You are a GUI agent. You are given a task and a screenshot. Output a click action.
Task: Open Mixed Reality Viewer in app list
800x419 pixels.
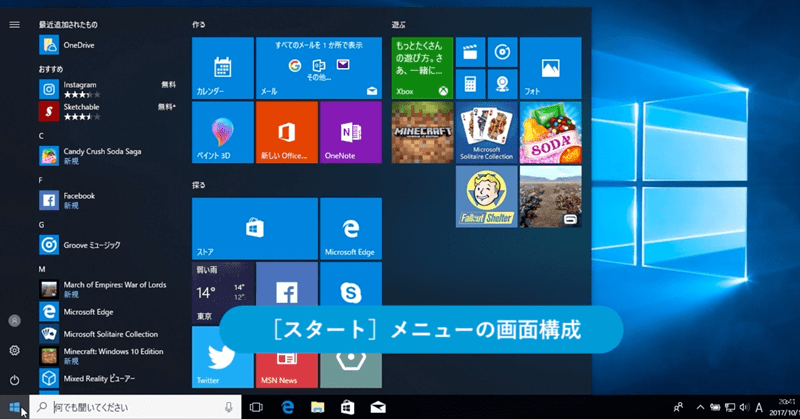coord(108,378)
